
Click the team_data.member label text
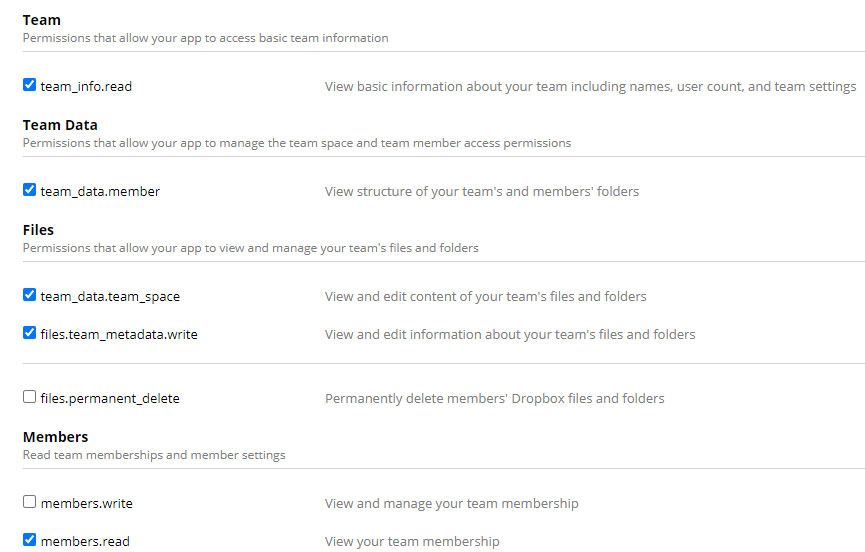coord(100,191)
